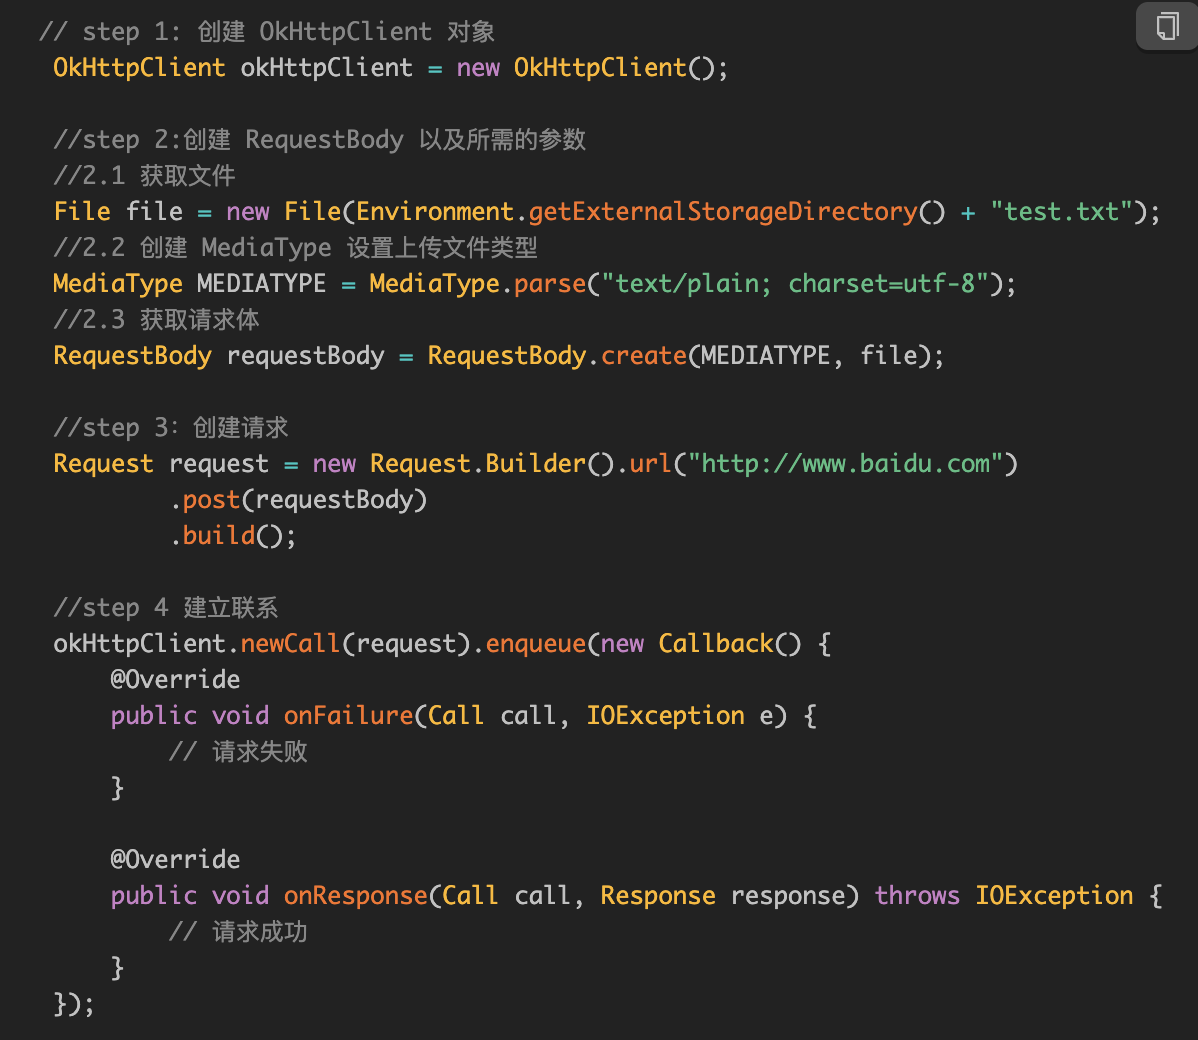
Task: Click the 'parse' method call
Action: 550,284
